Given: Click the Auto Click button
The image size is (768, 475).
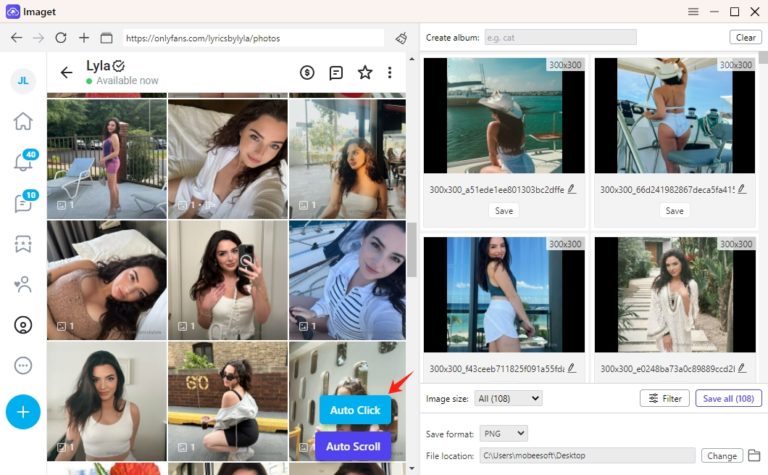Looking at the screenshot, I should pyautogui.click(x=355, y=410).
